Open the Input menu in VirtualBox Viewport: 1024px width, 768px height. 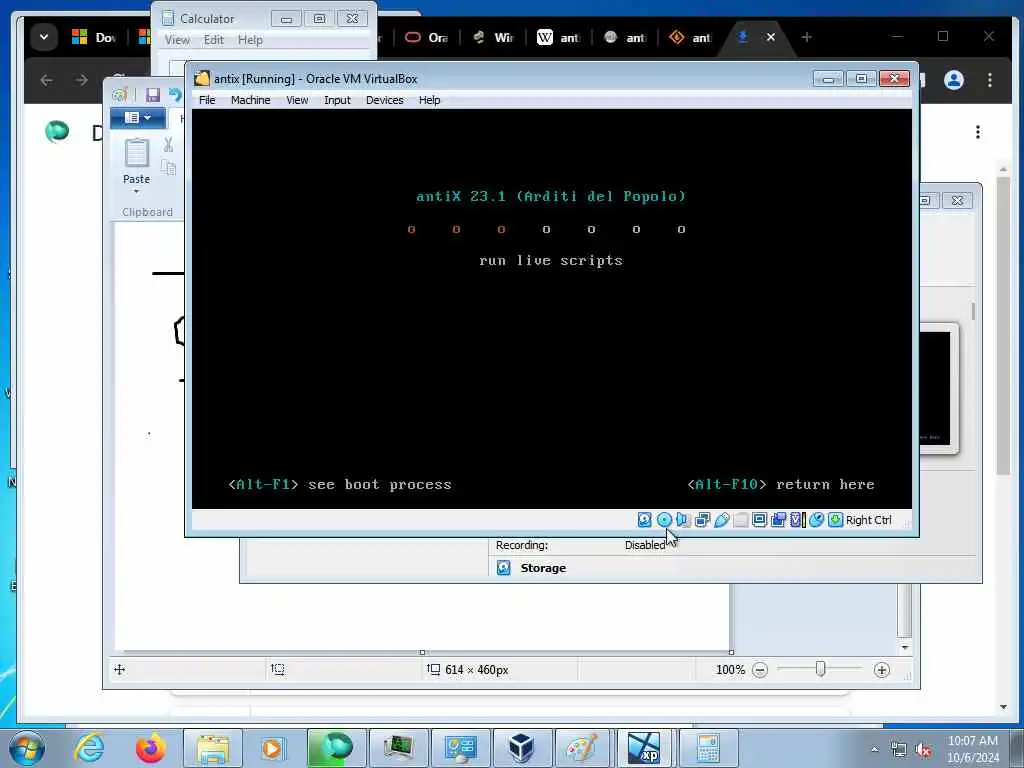point(337,100)
